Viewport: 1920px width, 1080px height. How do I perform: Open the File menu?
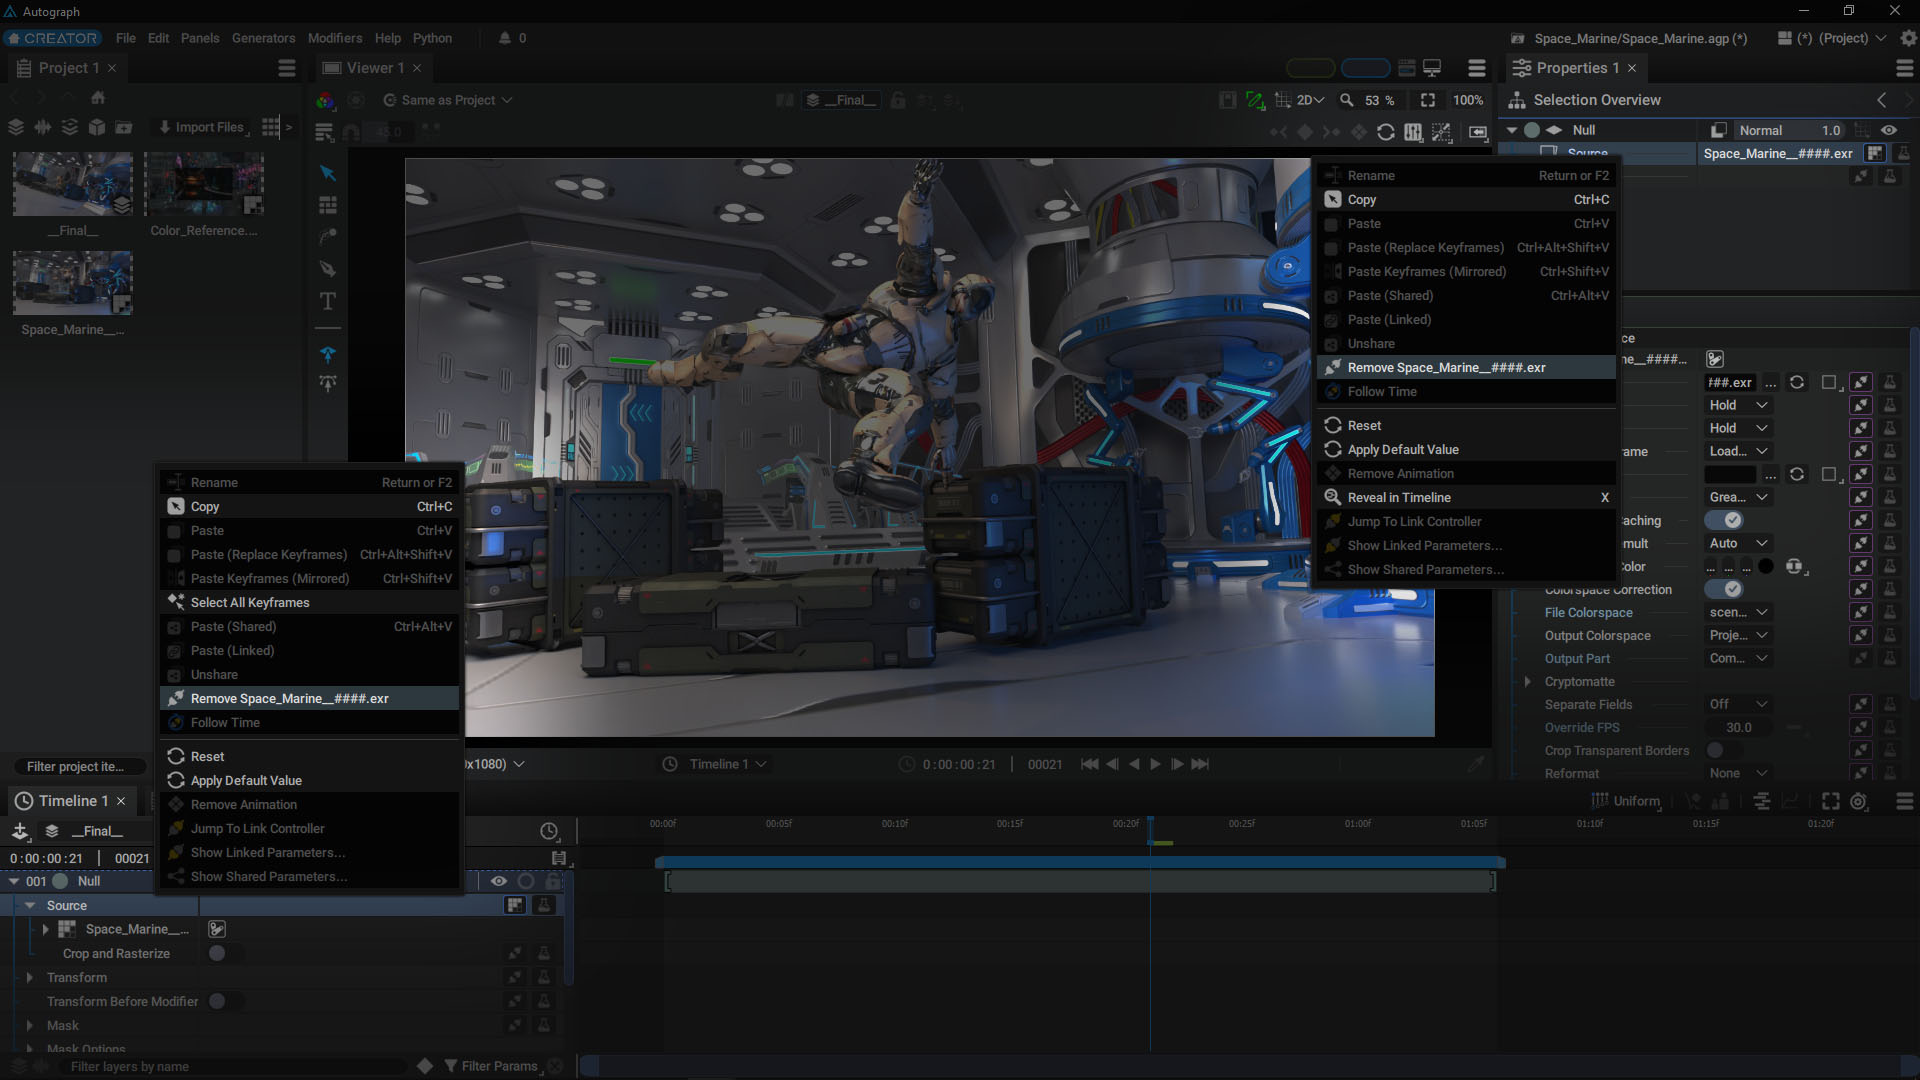click(126, 38)
